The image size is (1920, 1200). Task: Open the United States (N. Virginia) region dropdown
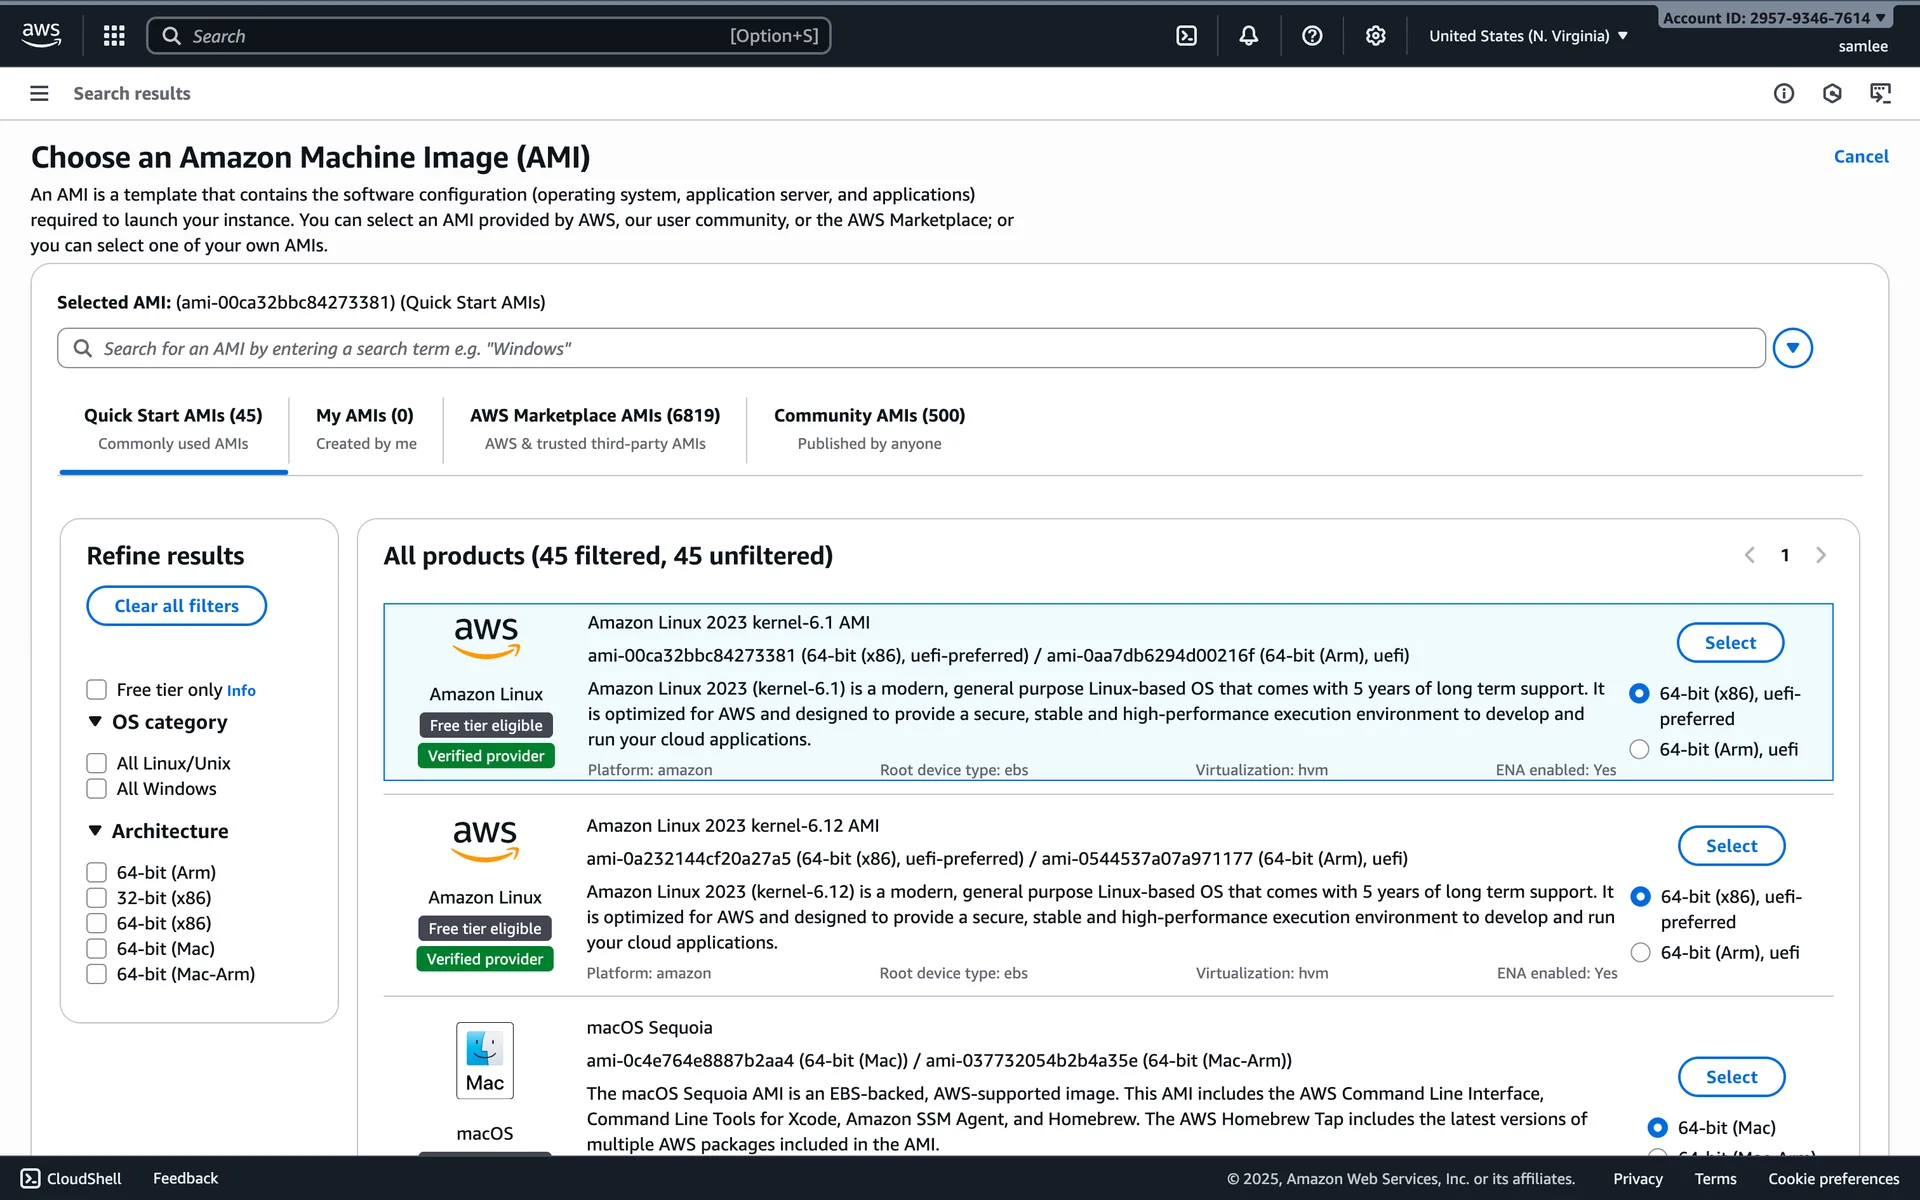[x=1527, y=36]
